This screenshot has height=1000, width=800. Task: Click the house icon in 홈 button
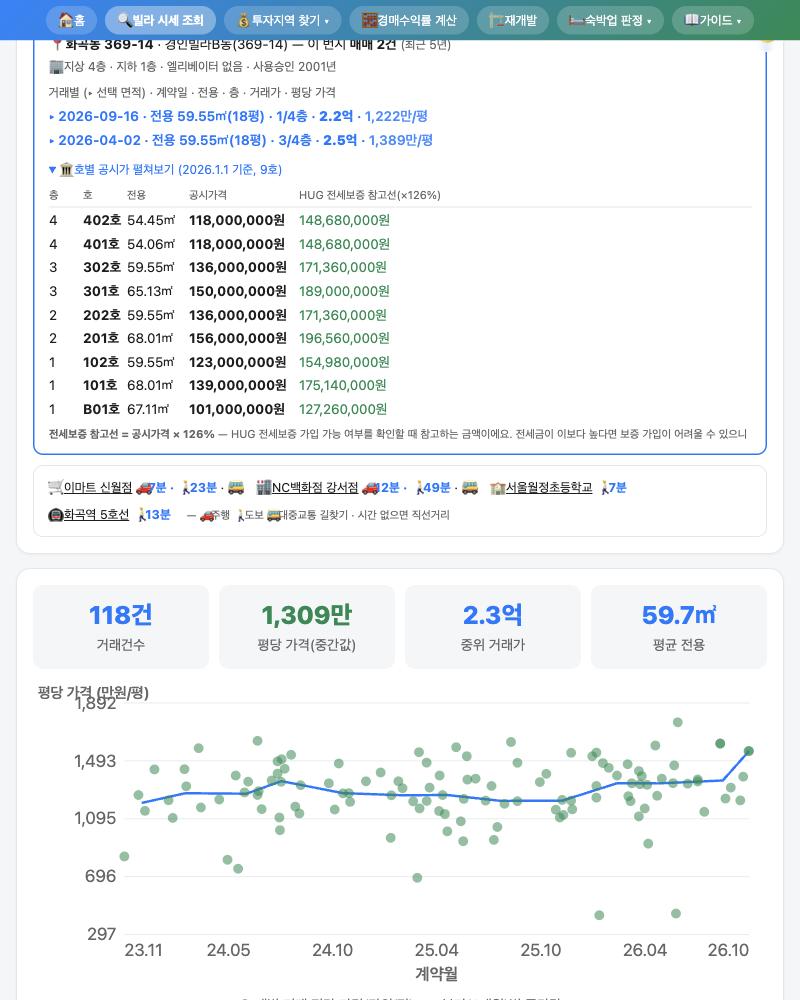coord(66,20)
